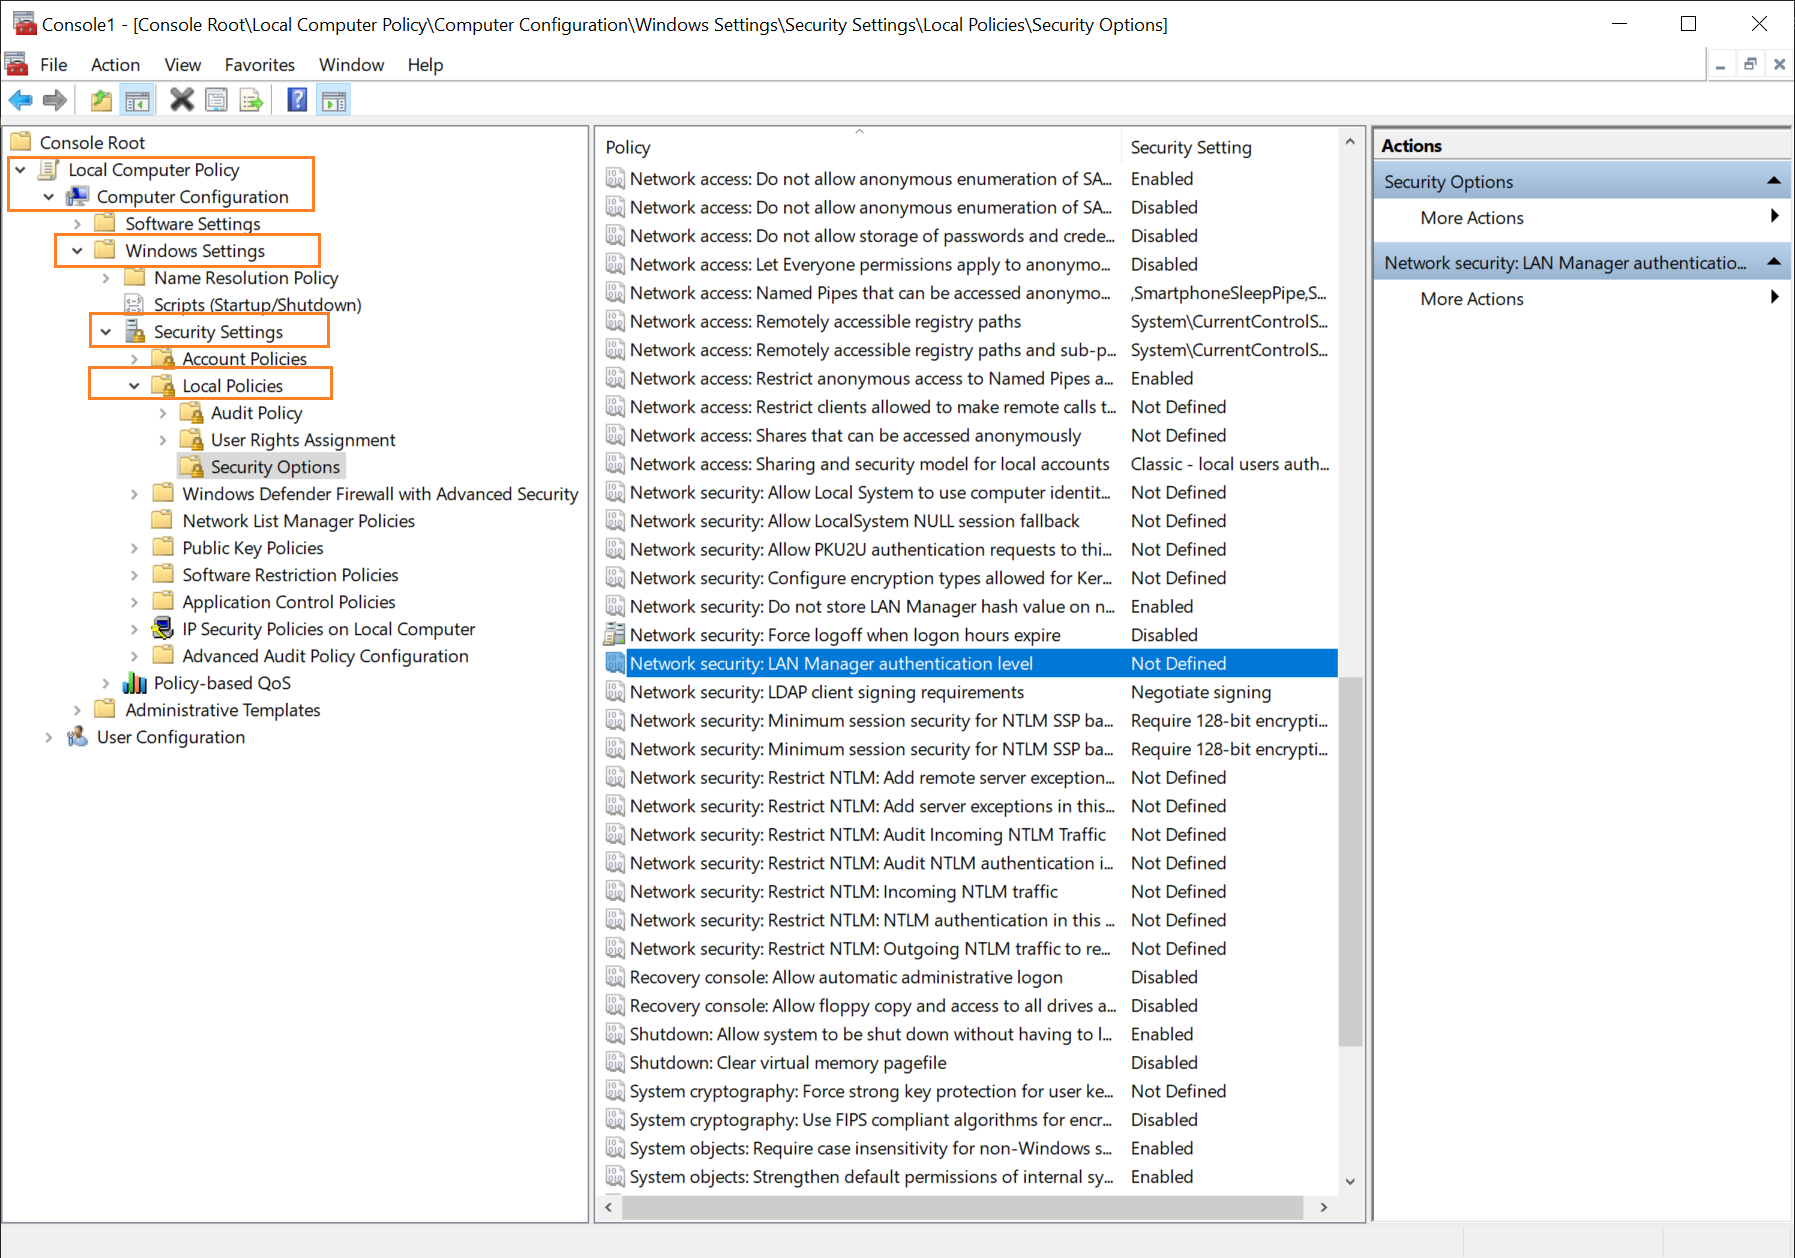Click the Local Computer Policy icon
The image size is (1795, 1258).
pyautogui.click(x=48, y=169)
